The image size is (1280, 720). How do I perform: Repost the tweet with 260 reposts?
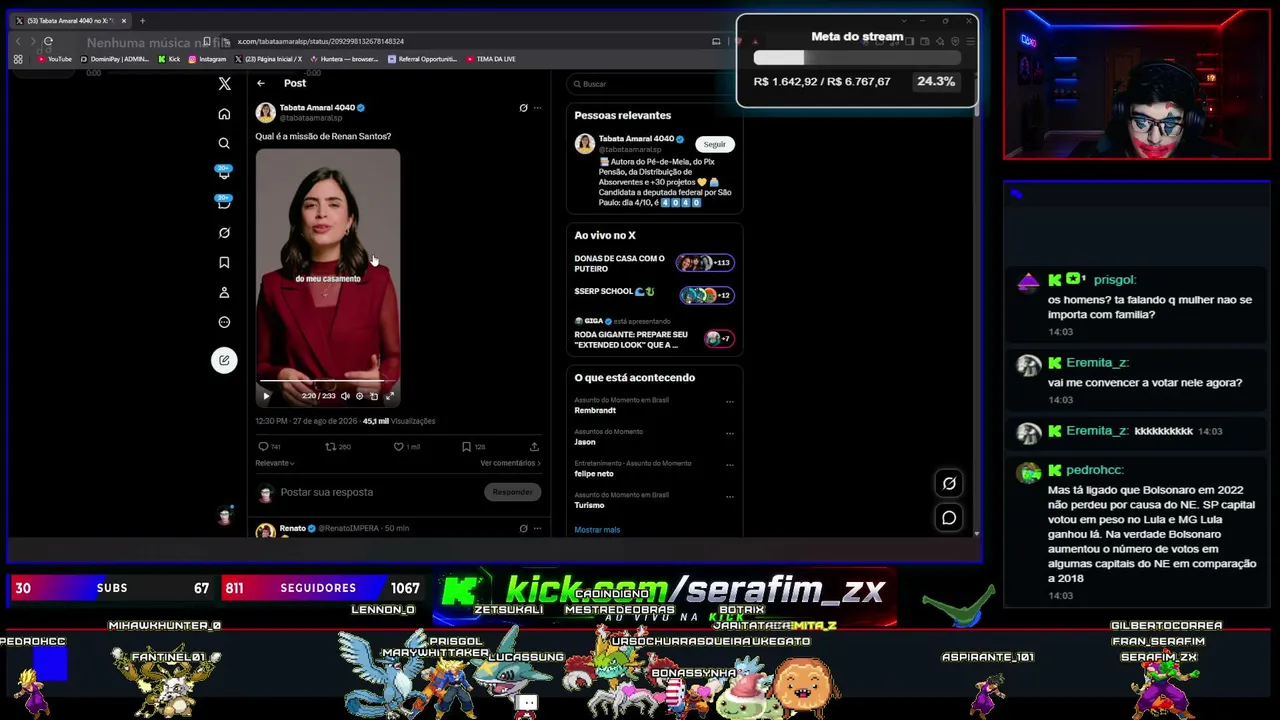point(331,447)
